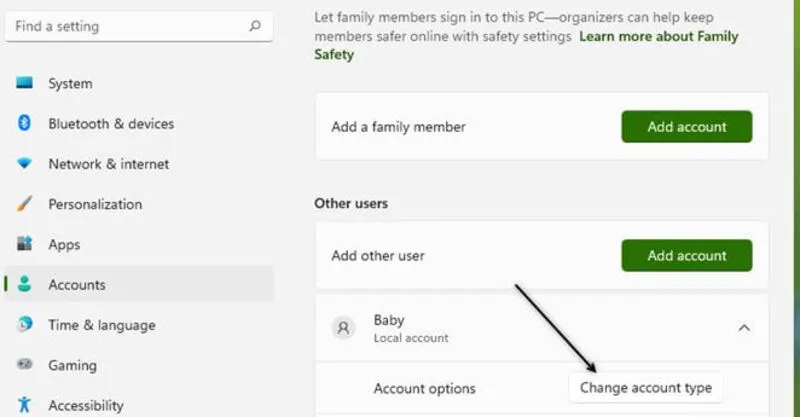Click the Time & language globe icon

[25, 325]
